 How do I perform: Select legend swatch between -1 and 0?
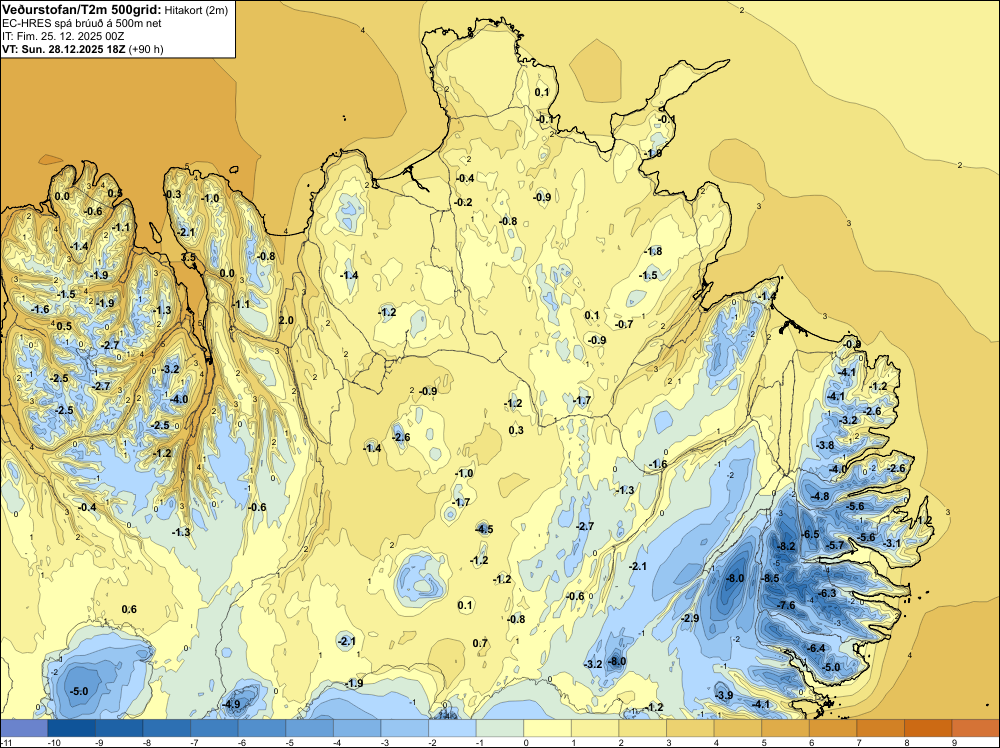[x=500, y=728]
